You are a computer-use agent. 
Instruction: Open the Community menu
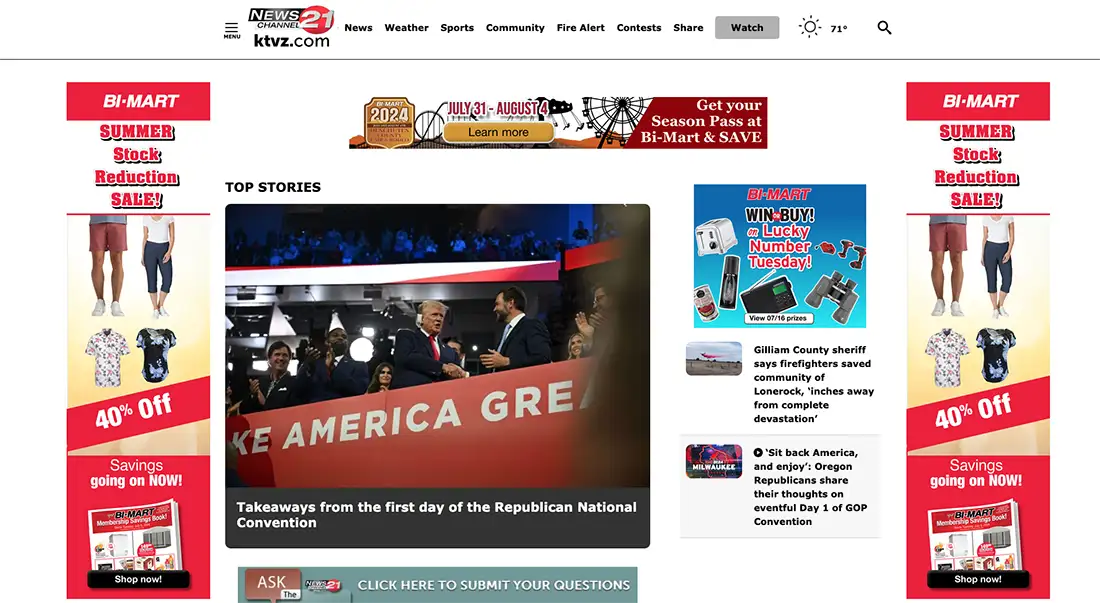point(515,27)
